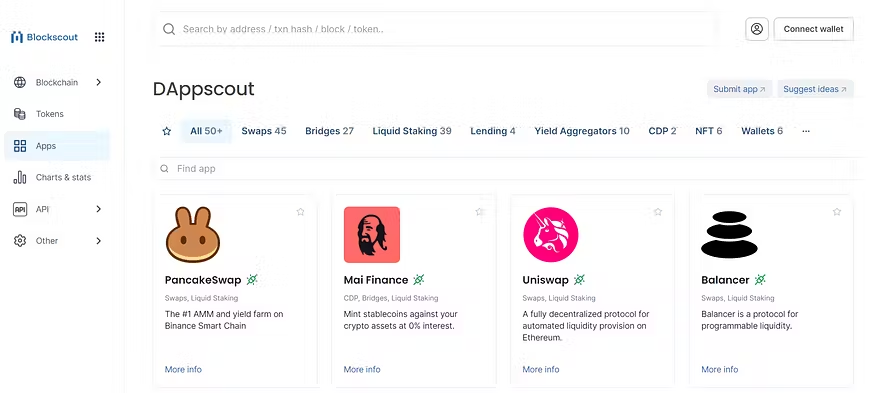This screenshot has height=393, width=875.
Task: Show more categories via ellipsis
Action: (806, 131)
